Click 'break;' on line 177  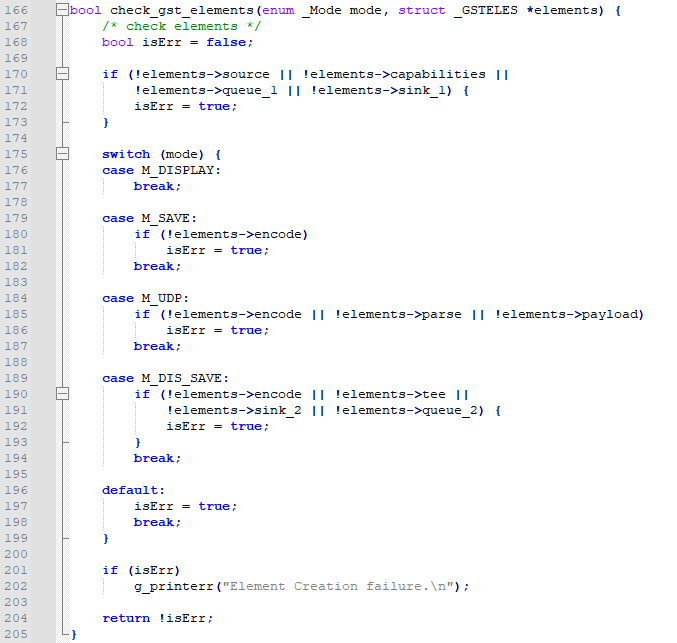pos(158,186)
